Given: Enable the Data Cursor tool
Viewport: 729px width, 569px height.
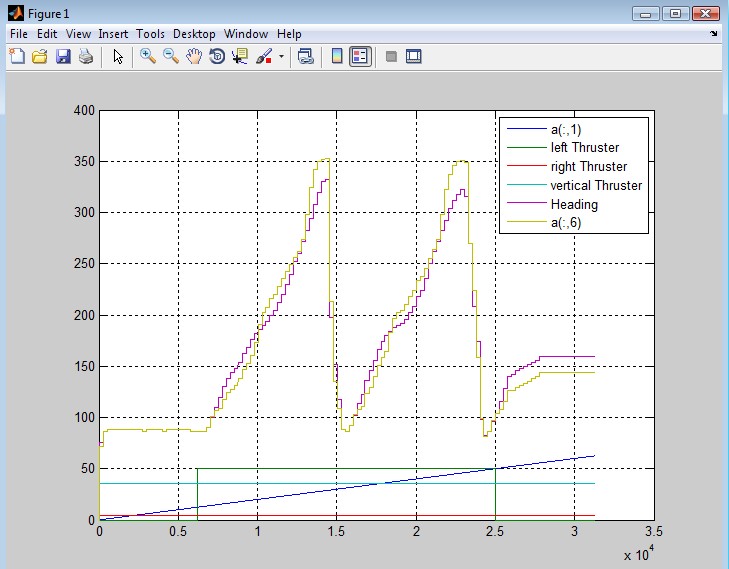Looking at the screenshot, I should (240, 57).
